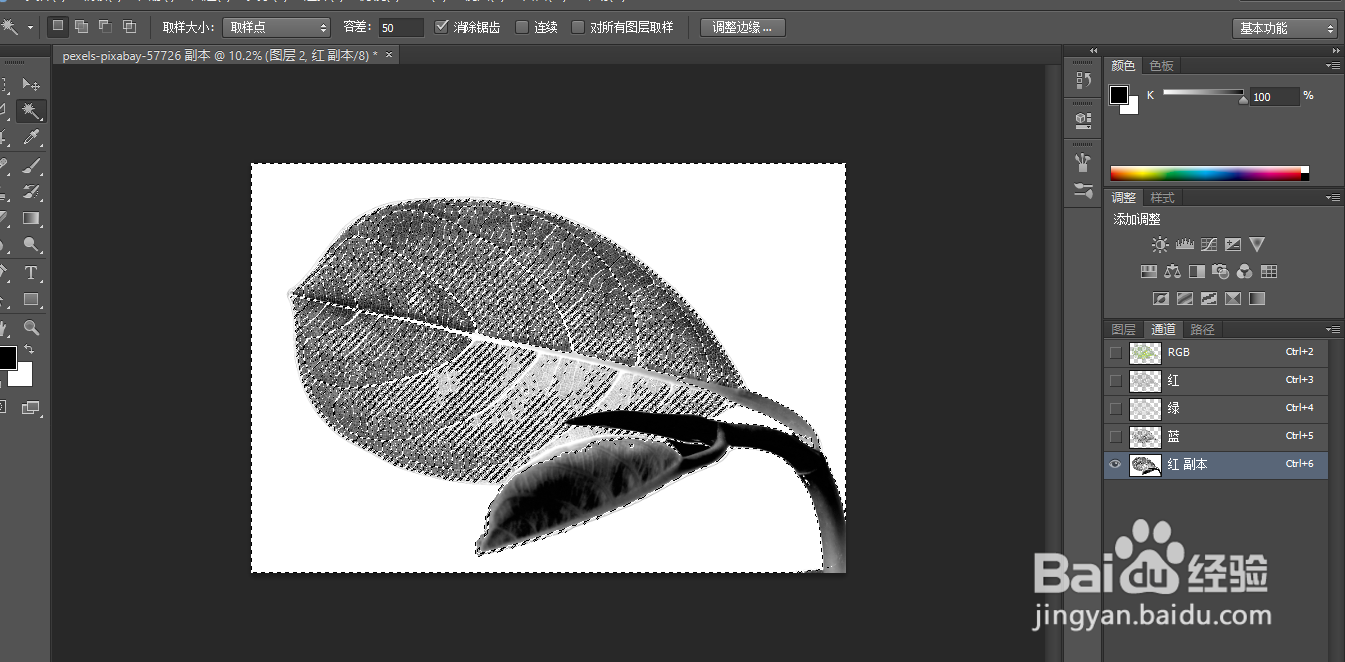Screen dimensions: 1345x662
Task: Choose New Selection mode in options bar
Action: tap(59, 27)
